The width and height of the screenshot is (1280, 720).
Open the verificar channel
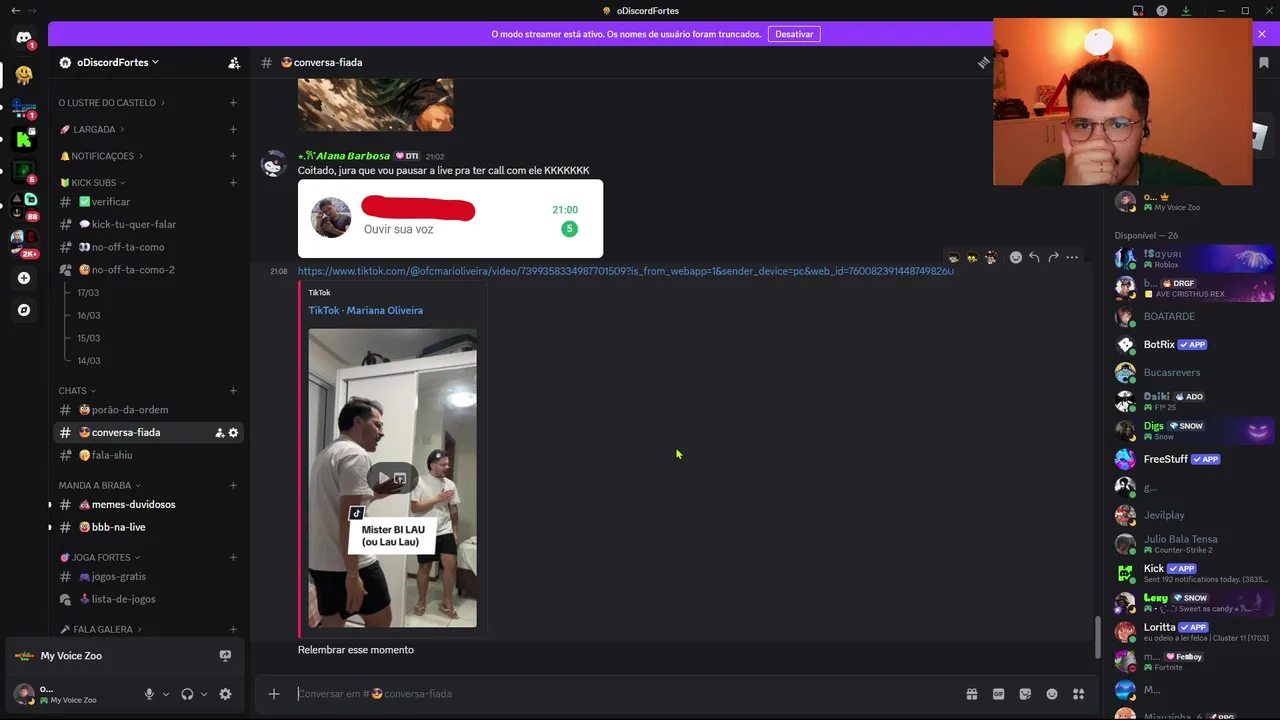click(x=148, y=202)
